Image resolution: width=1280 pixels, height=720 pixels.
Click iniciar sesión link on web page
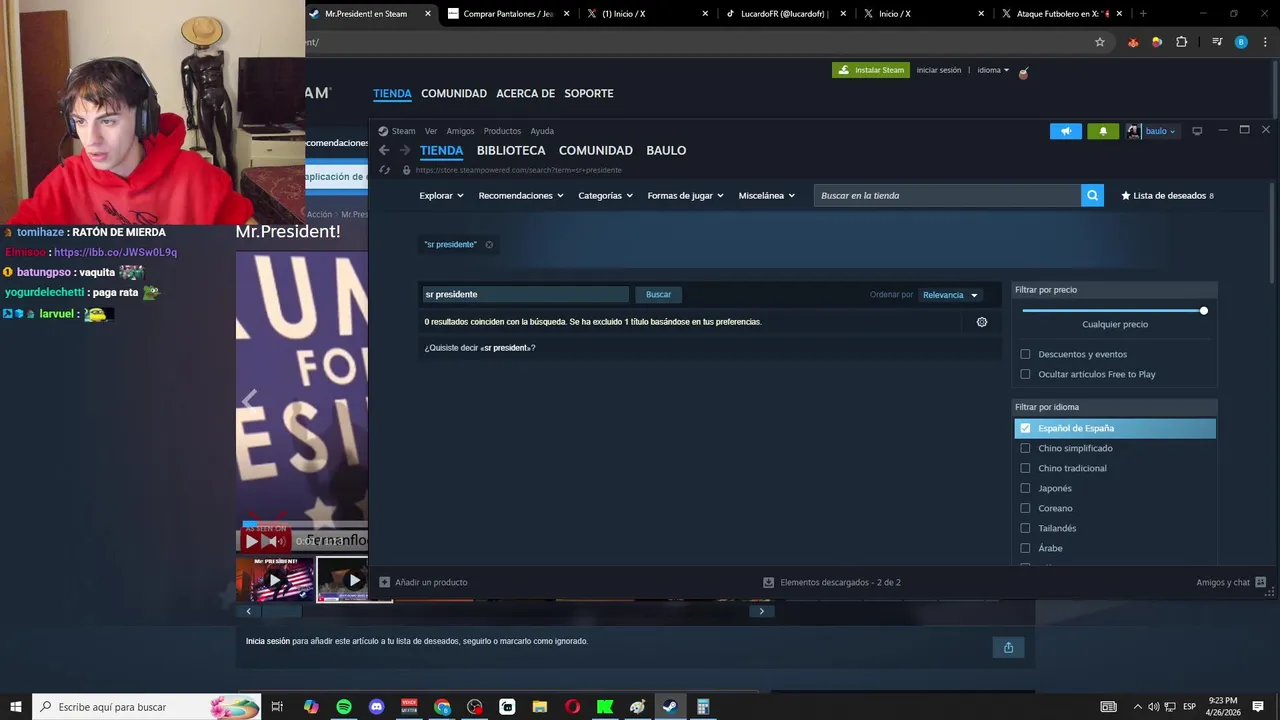point(939,70)
